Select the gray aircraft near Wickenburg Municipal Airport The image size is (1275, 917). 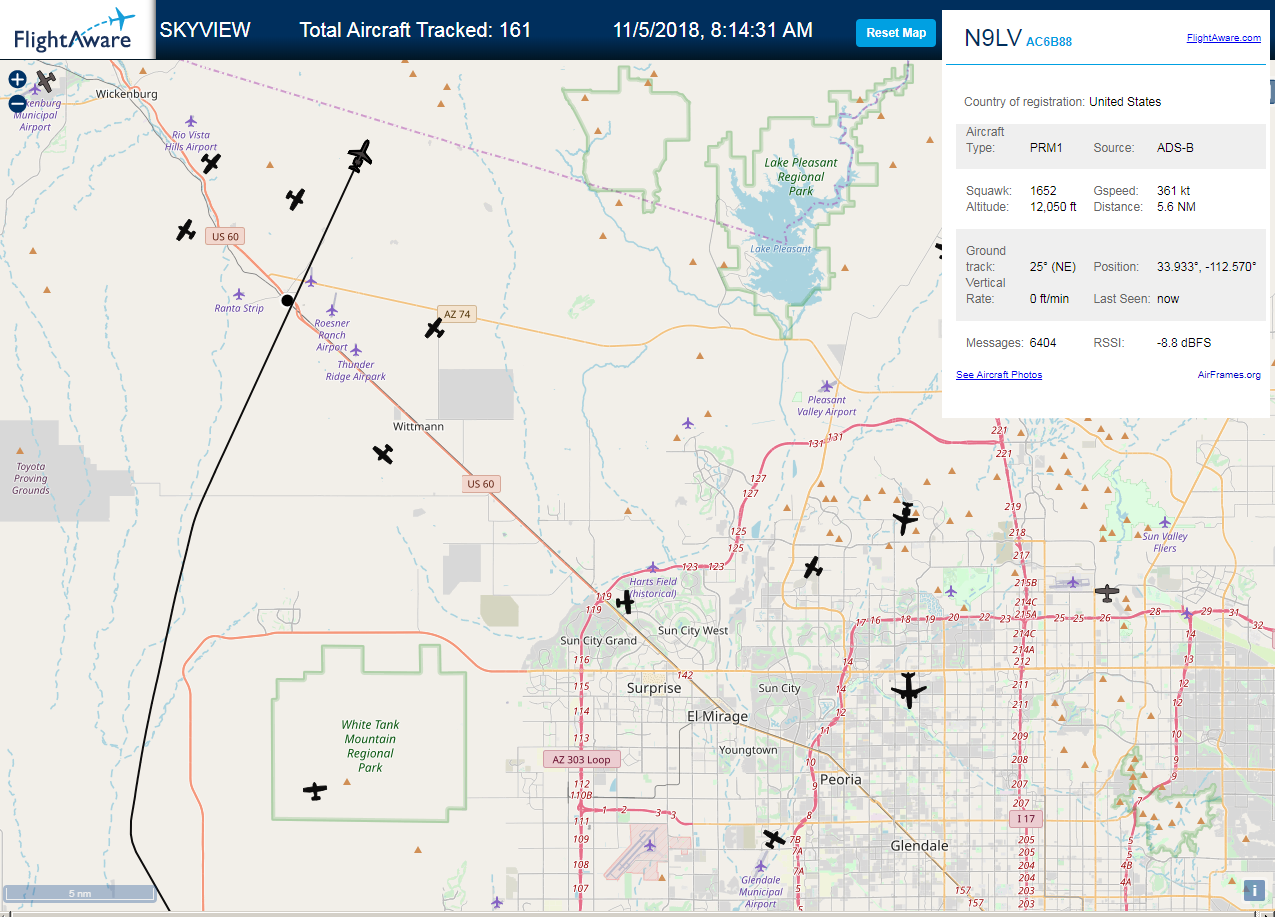(x=46, y=81)
